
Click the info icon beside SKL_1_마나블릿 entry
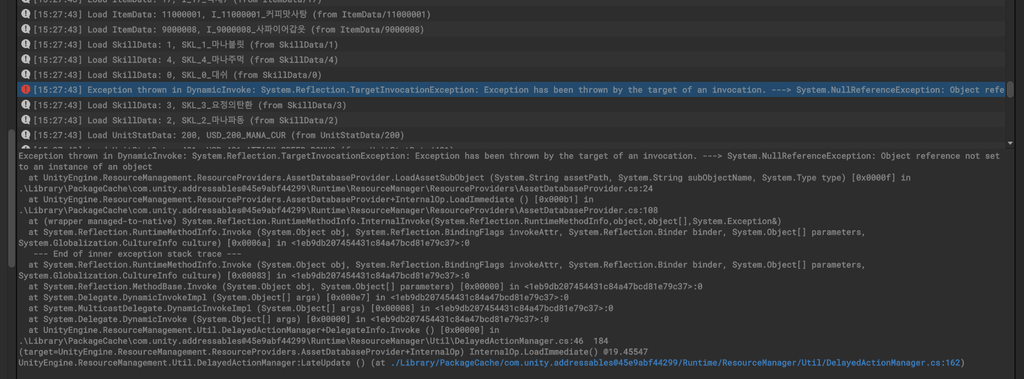[x=25, y=44]
